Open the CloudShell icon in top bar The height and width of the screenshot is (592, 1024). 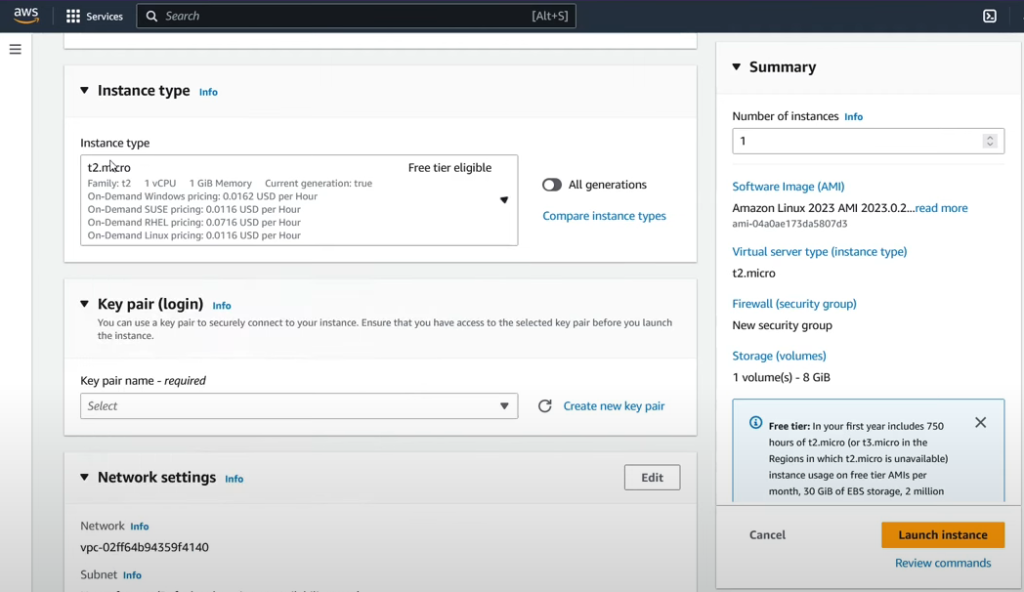(989, 16)
